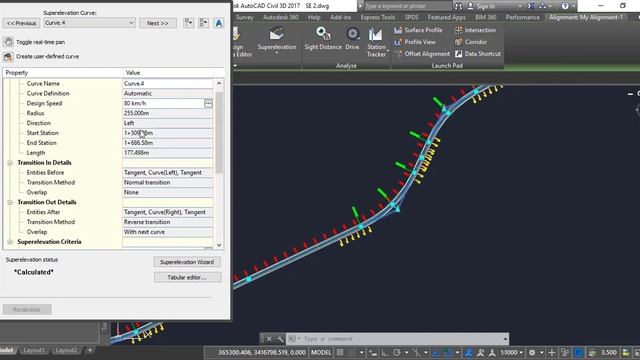Select the Alignment: My Alignment-1 tab
Image resolution: width=640 pixels, height=360 pixels.
point(586,18)
